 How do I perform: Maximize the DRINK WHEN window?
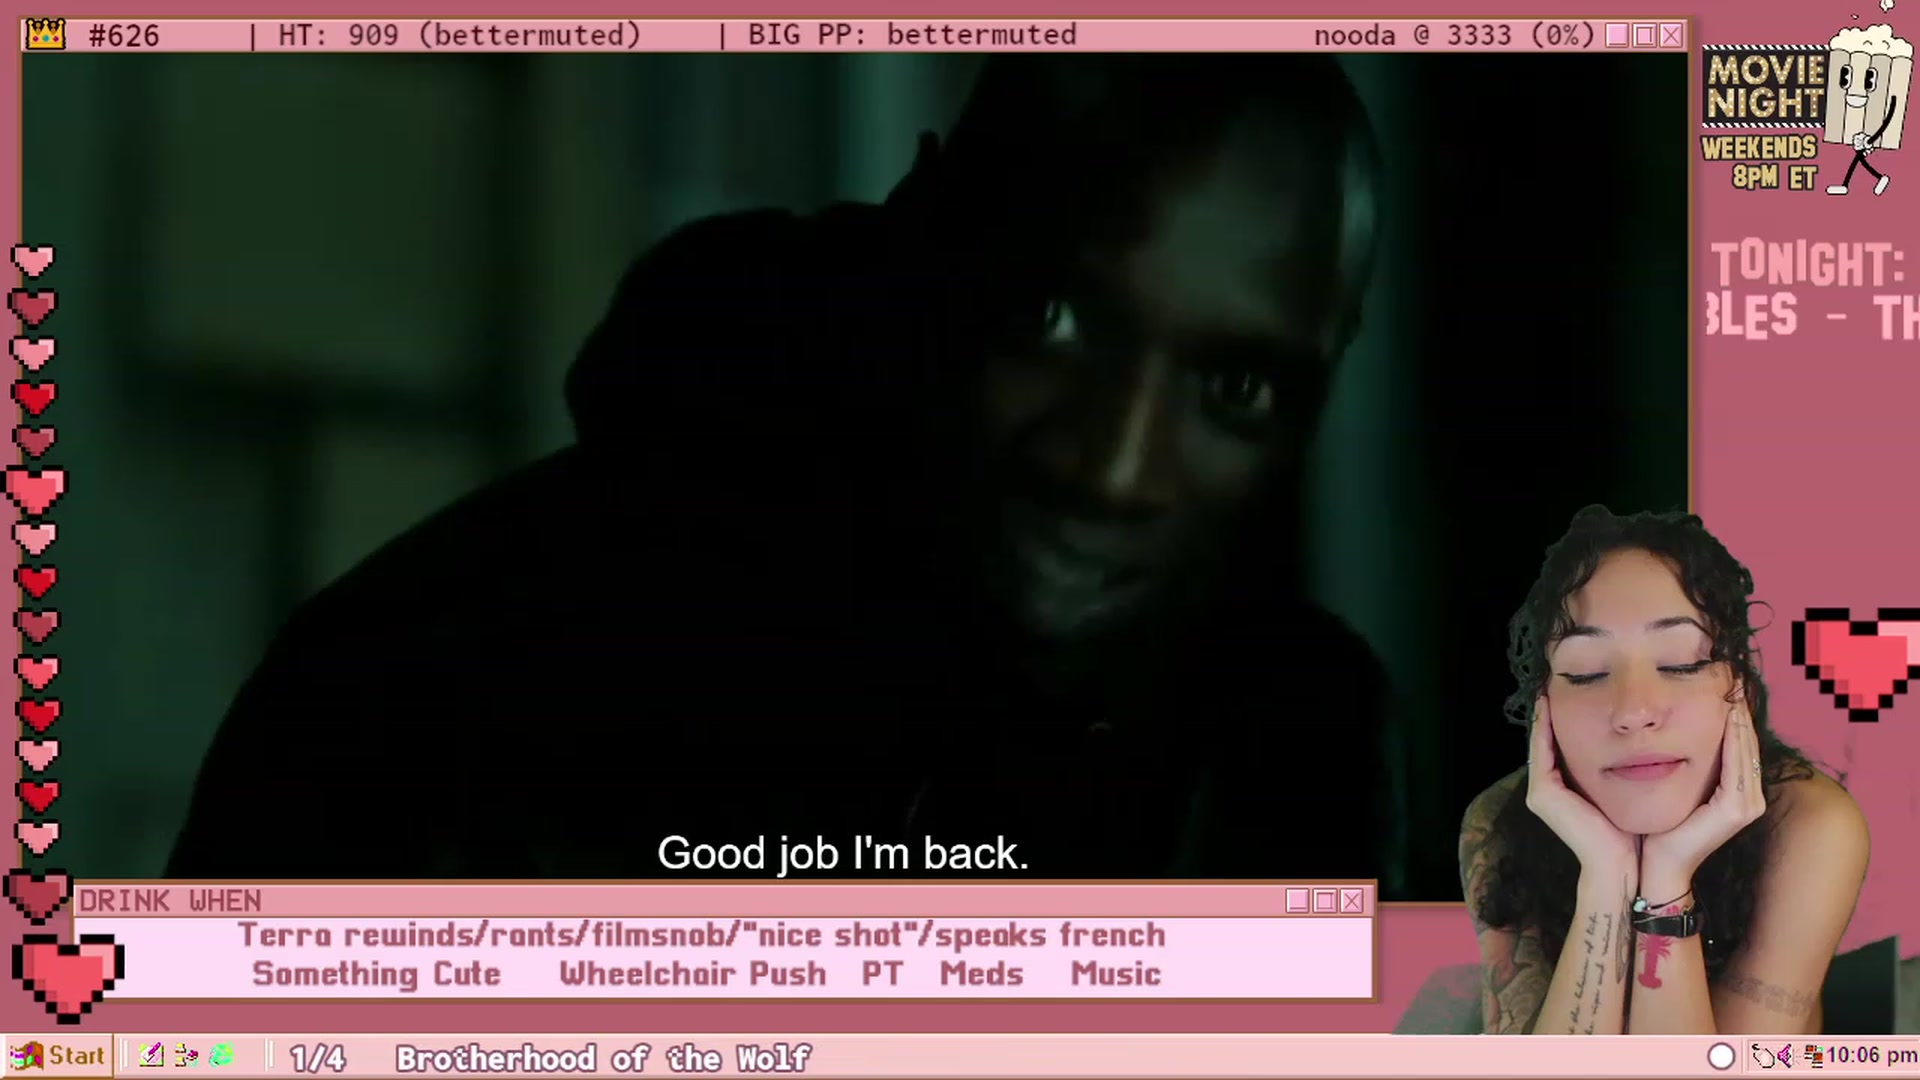click(1325, 901)
